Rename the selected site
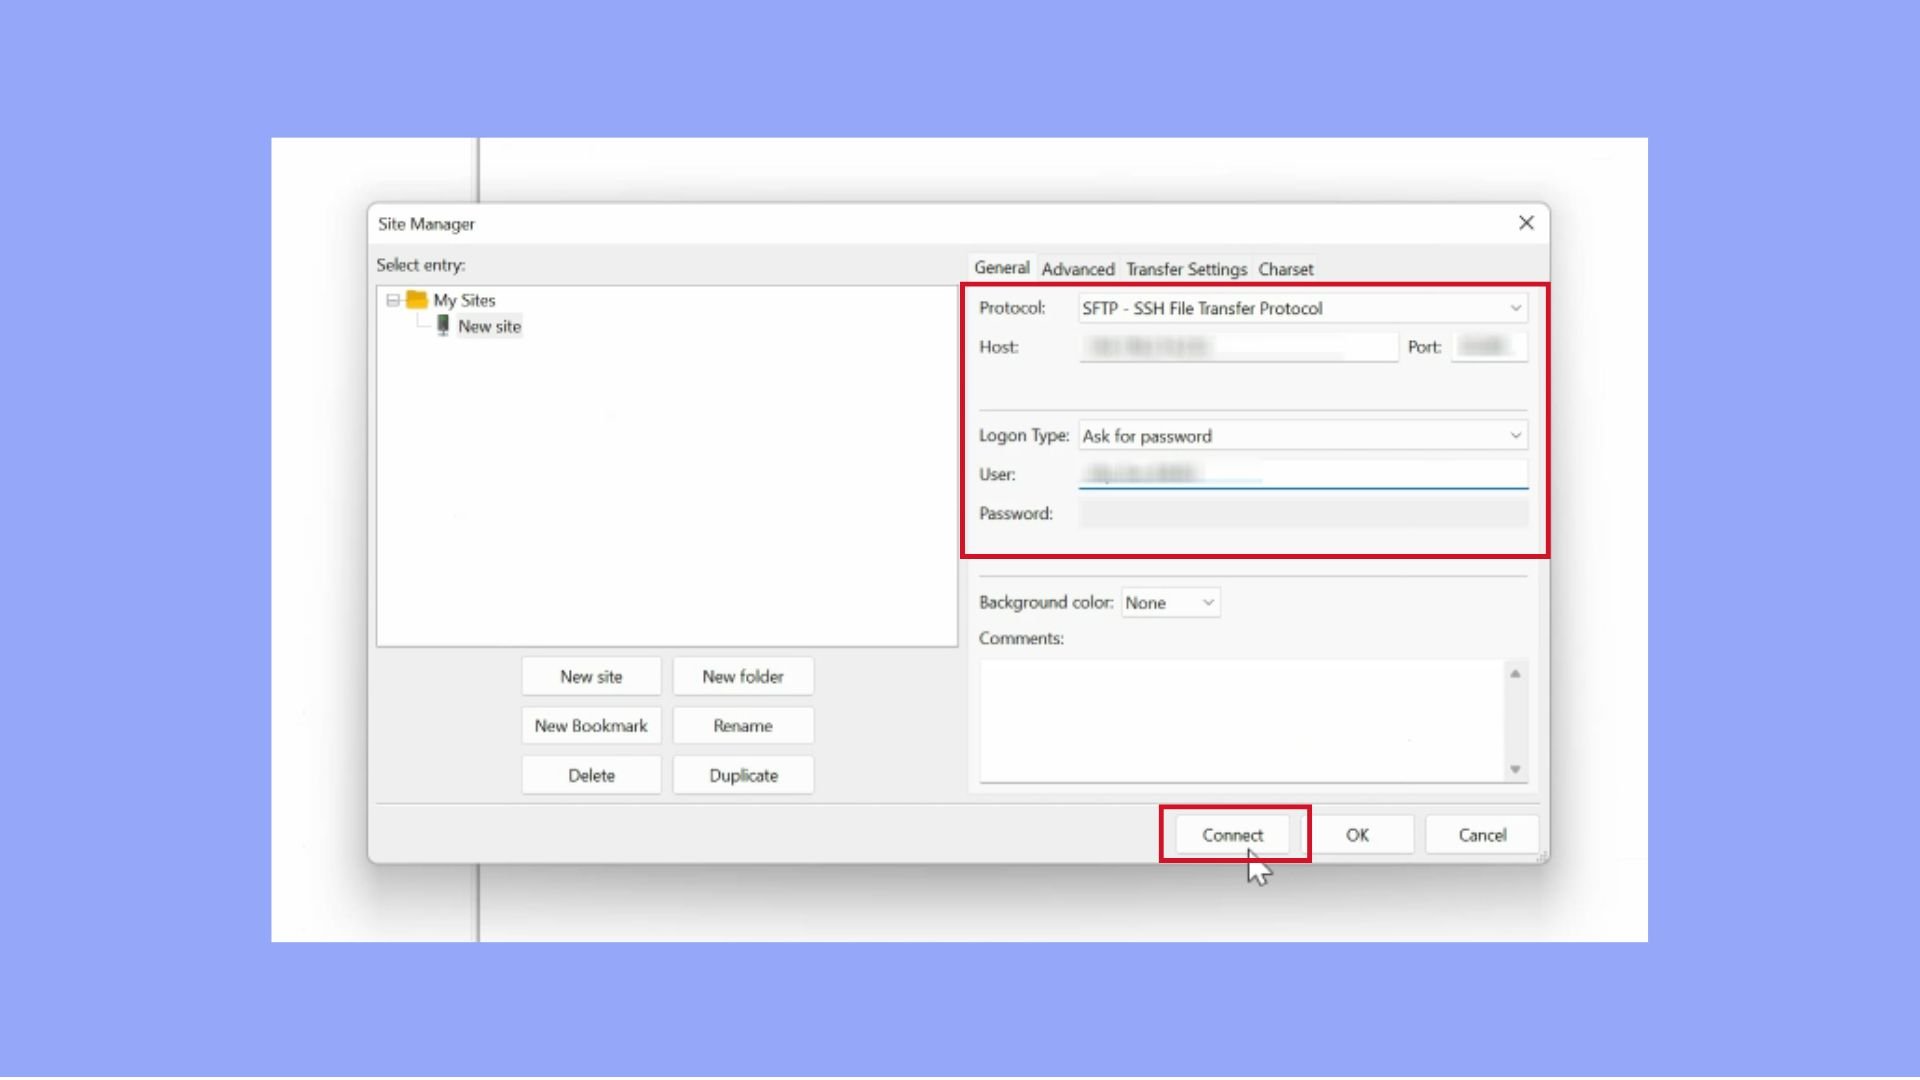The width and height of the screenshot is (1920, 1080). (743, 725)
